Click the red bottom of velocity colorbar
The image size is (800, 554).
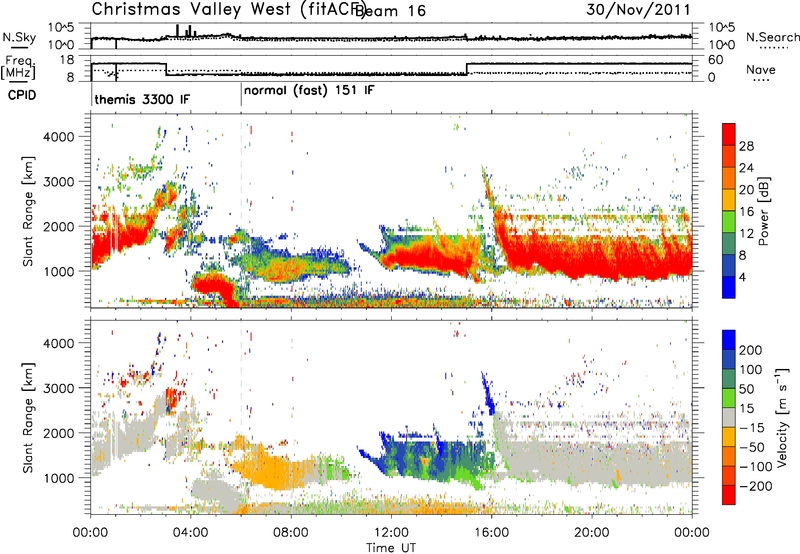(729, 495)
